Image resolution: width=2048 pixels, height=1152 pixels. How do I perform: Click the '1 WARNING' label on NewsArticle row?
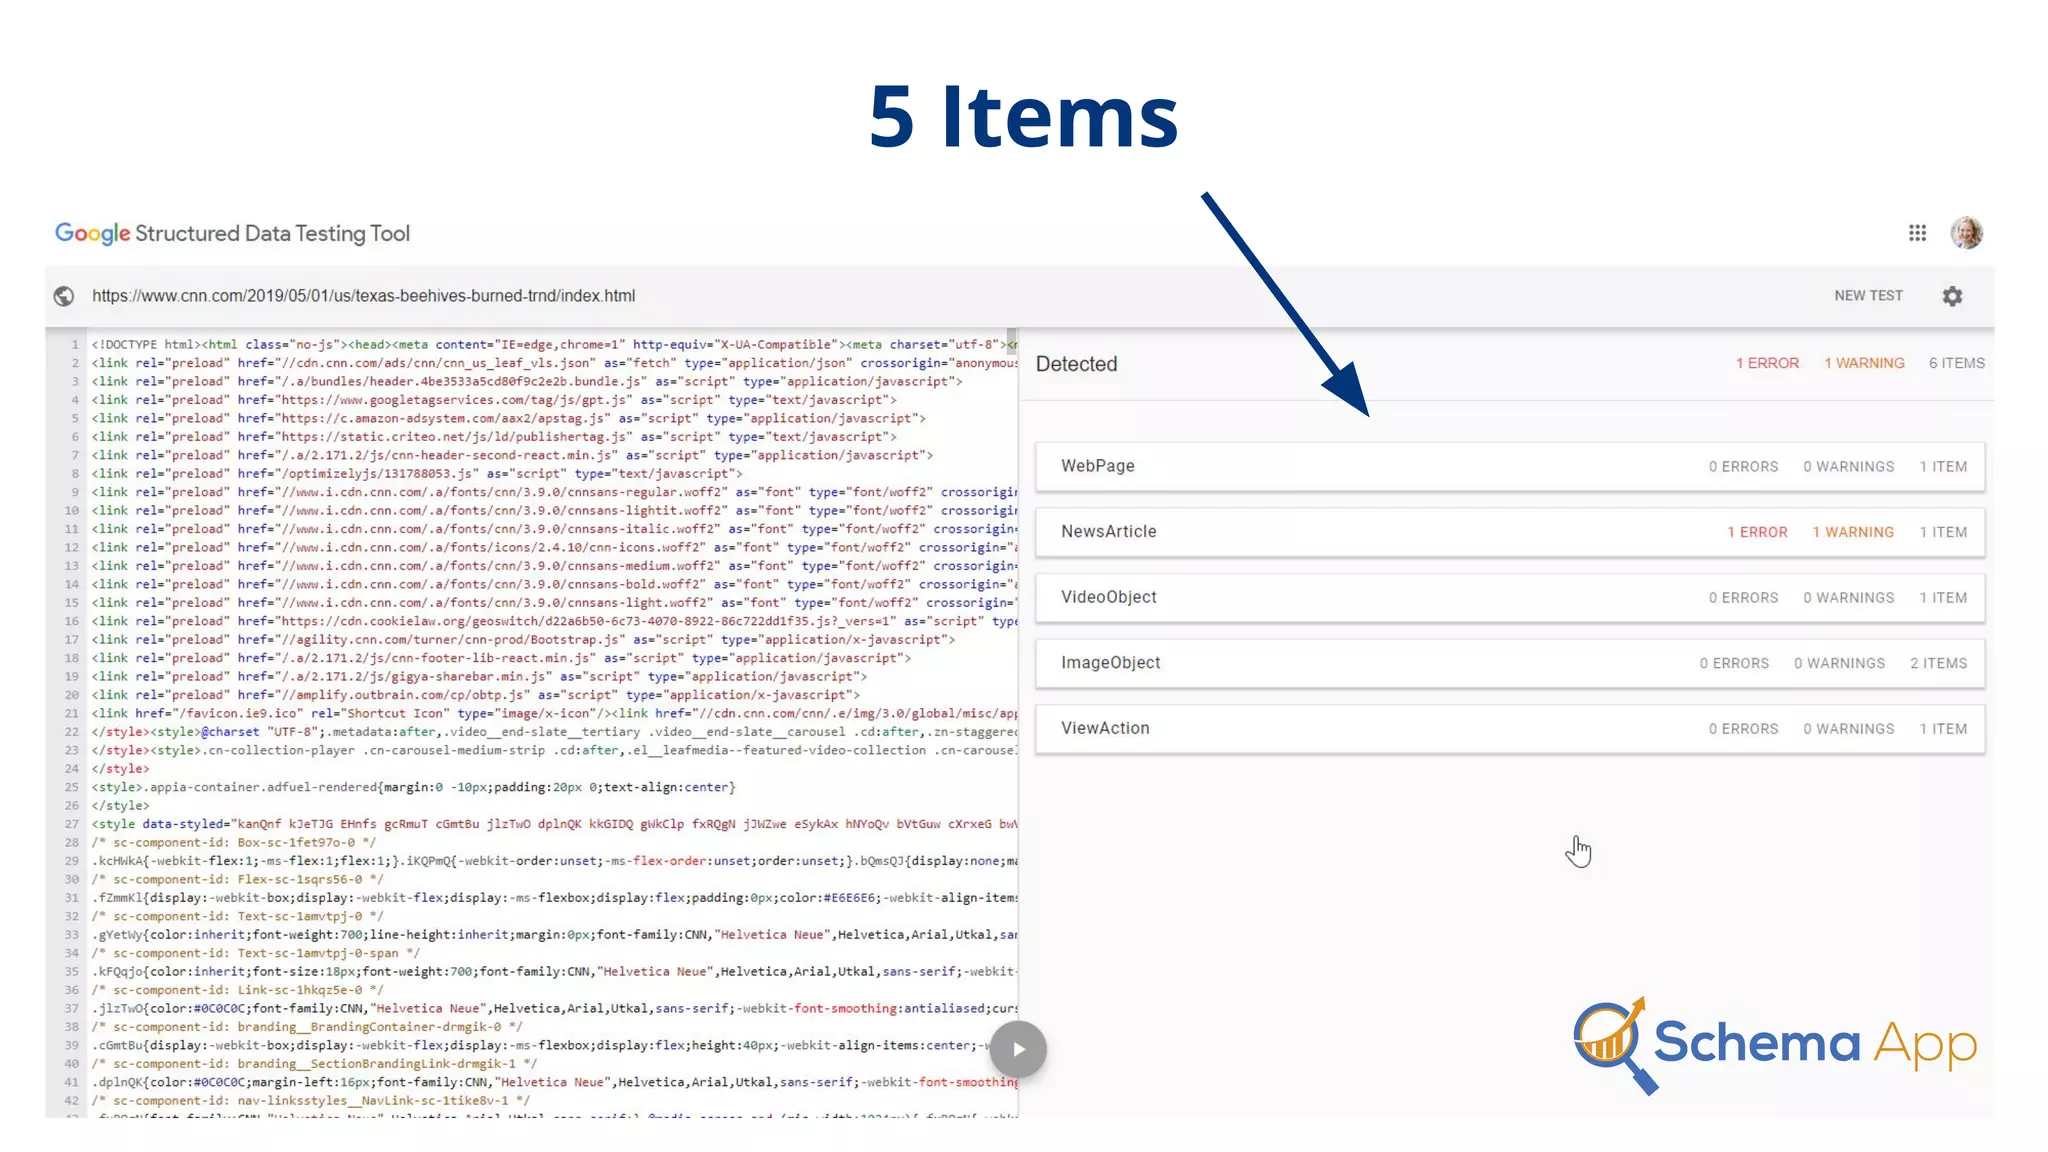coord(1853,532)
